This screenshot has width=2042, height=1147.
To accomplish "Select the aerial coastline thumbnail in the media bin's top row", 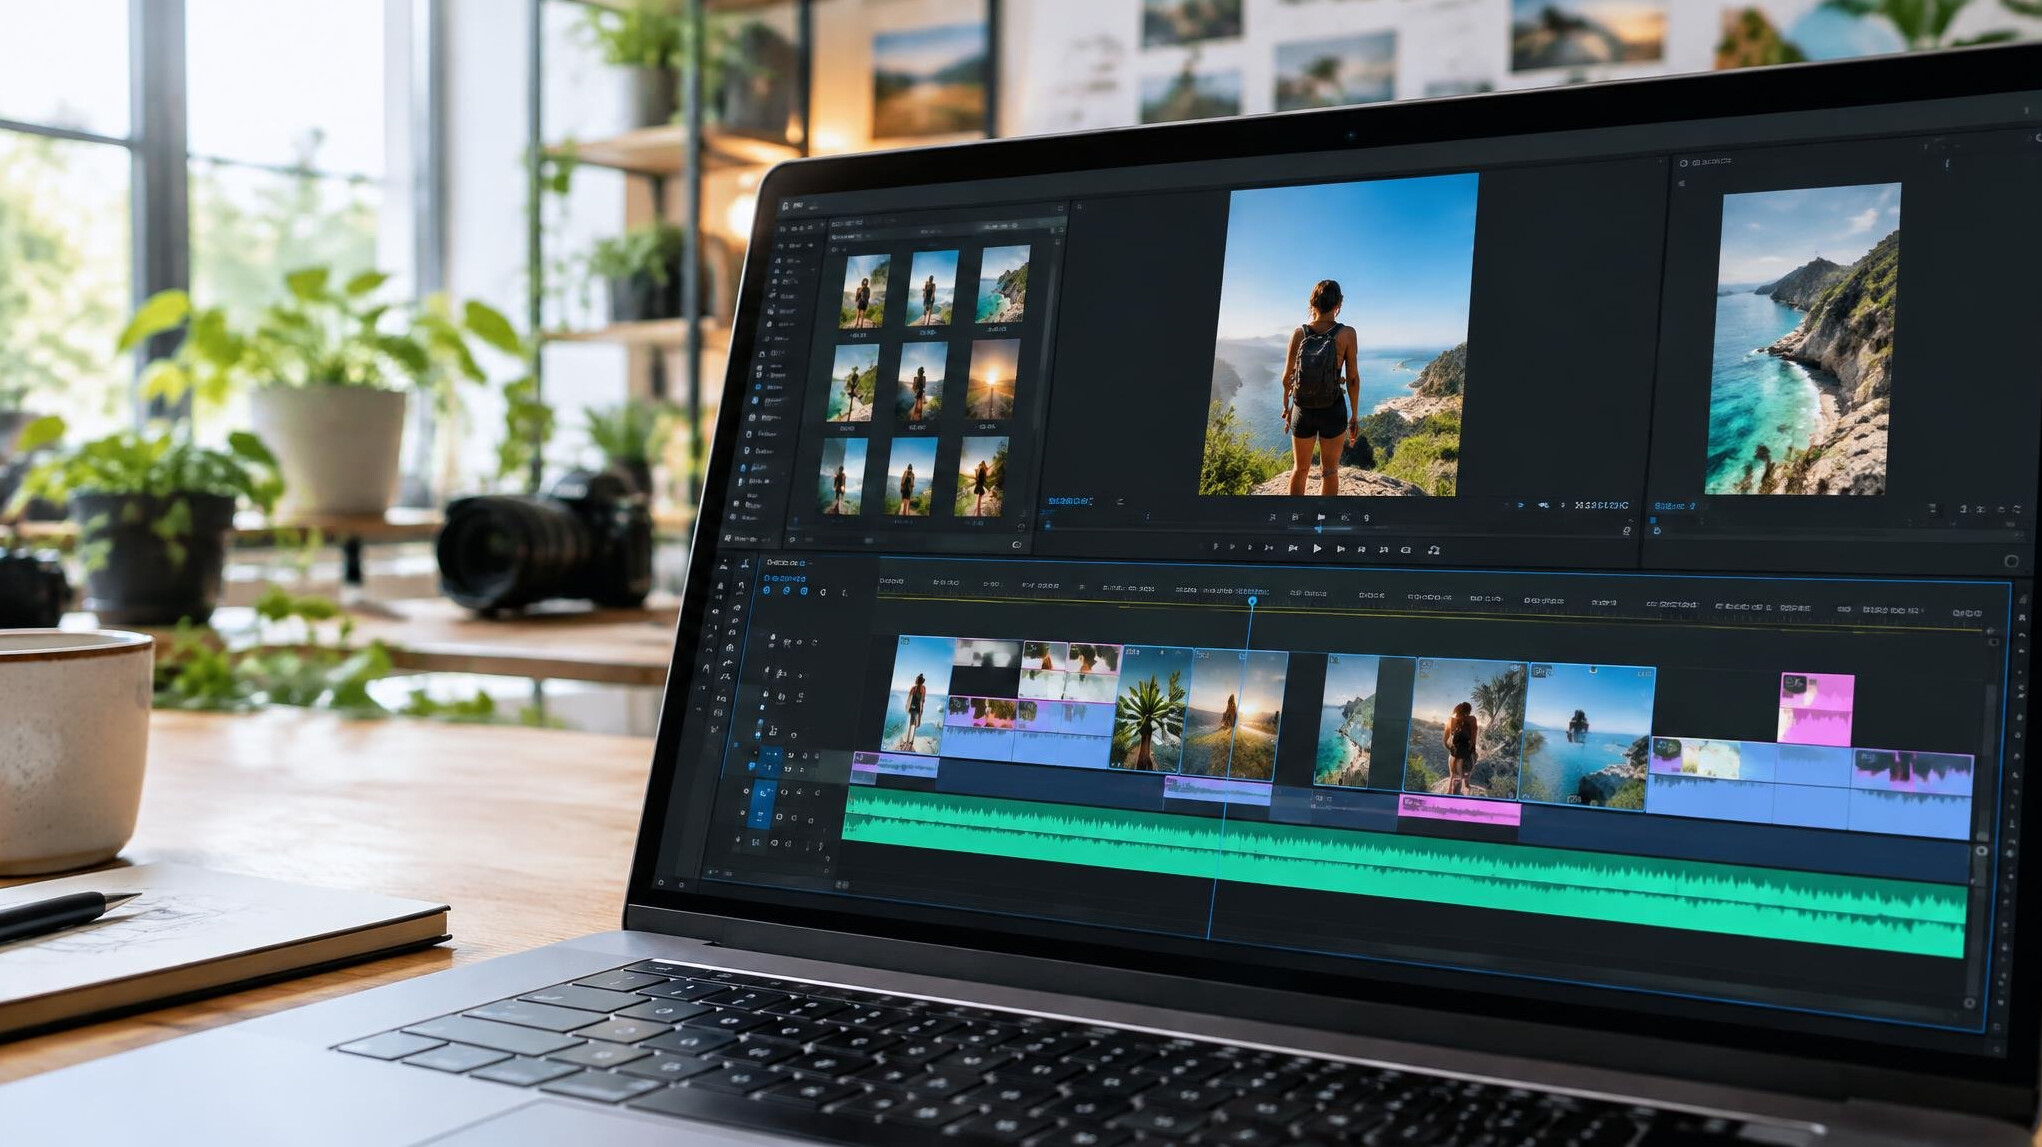I will 1002,285.
